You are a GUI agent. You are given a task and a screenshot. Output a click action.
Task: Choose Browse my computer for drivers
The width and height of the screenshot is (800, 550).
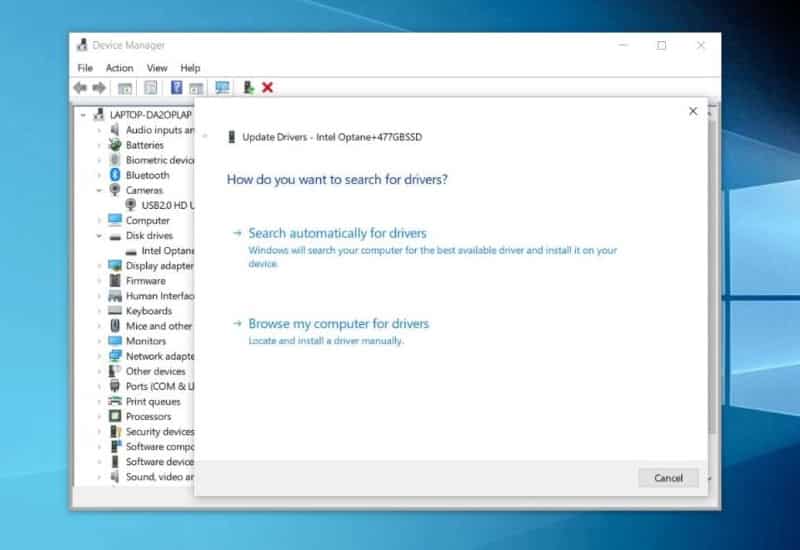(x=338, y=324)
